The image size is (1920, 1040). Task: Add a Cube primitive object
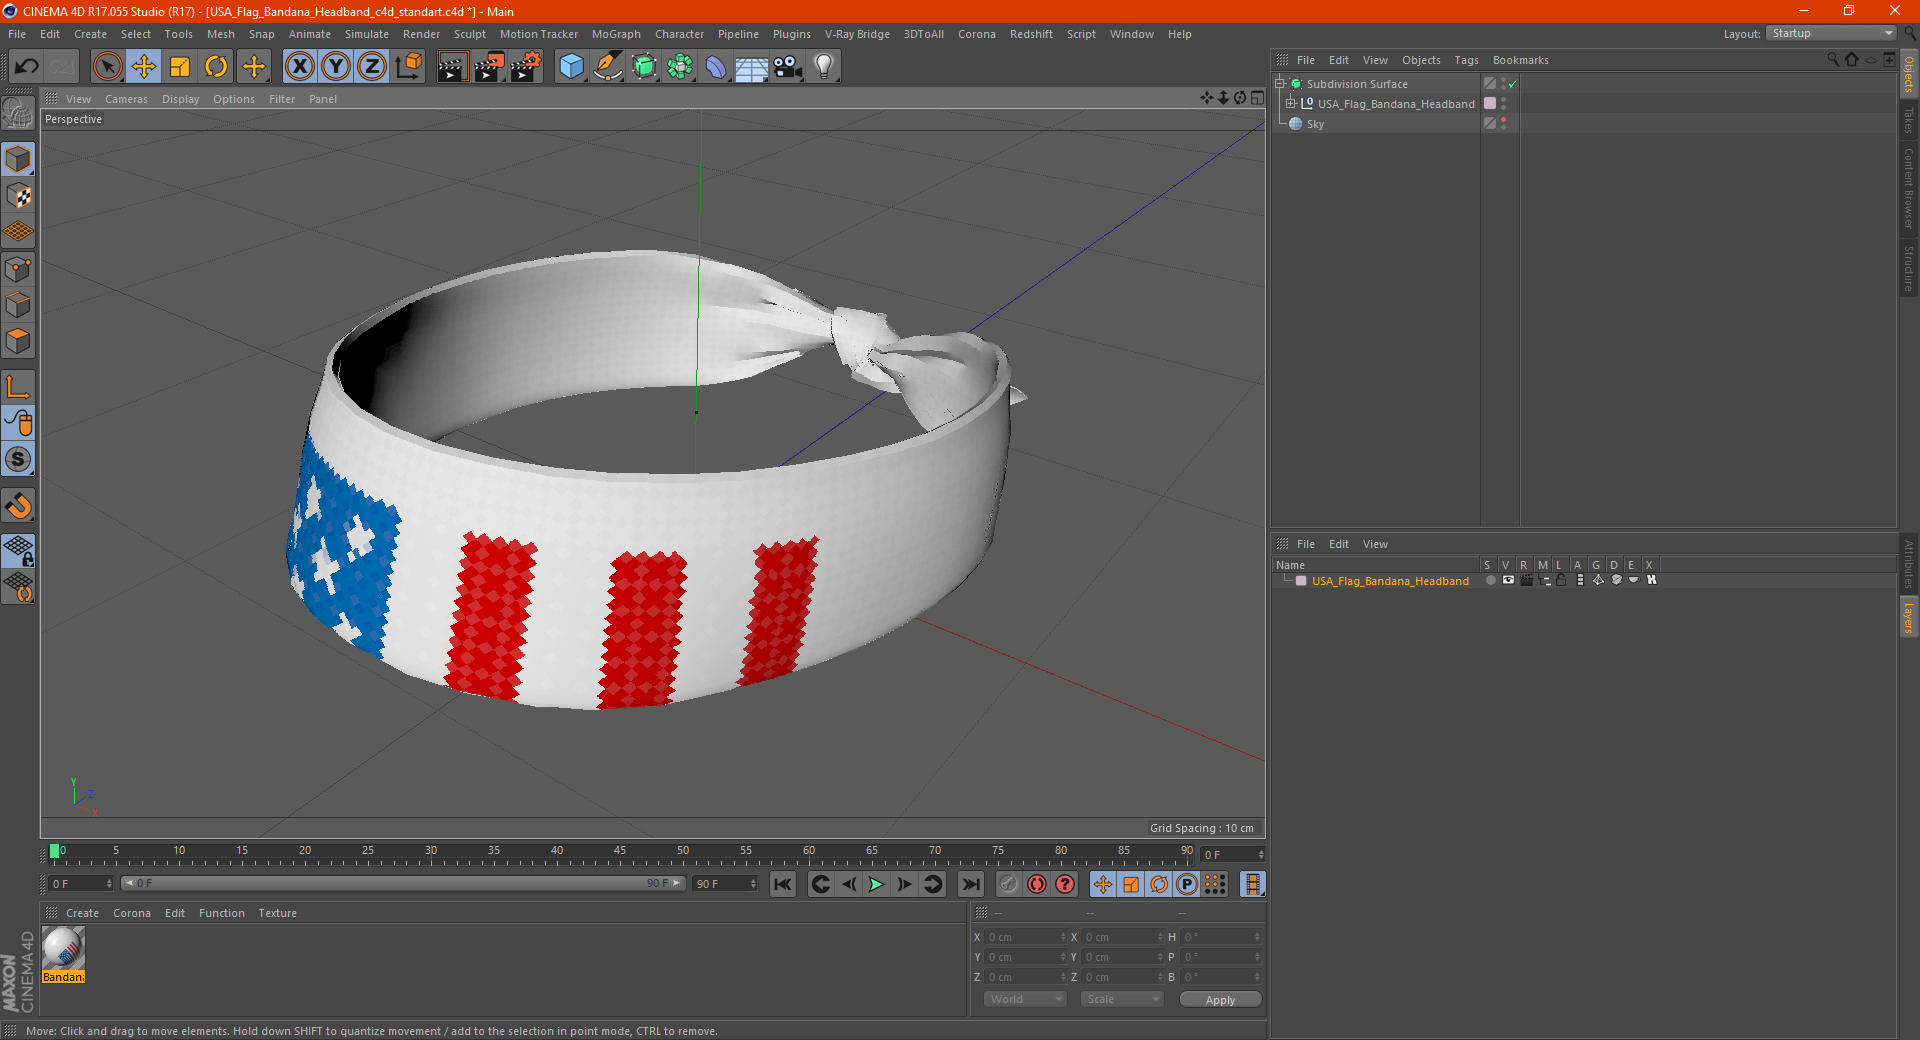click(571, 67)
